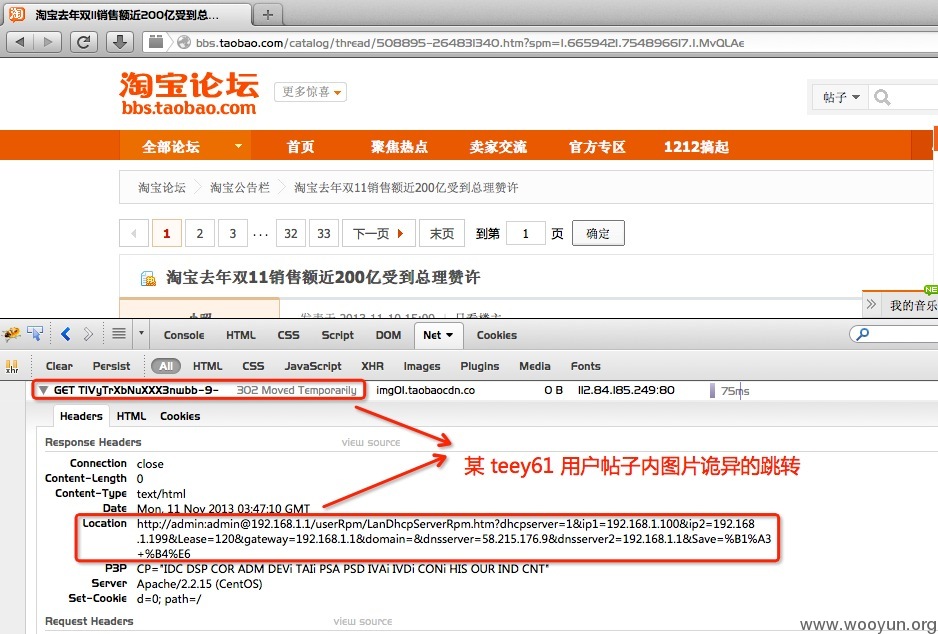
Task: Go to page 2 in pagination
Action: point(200,233)
